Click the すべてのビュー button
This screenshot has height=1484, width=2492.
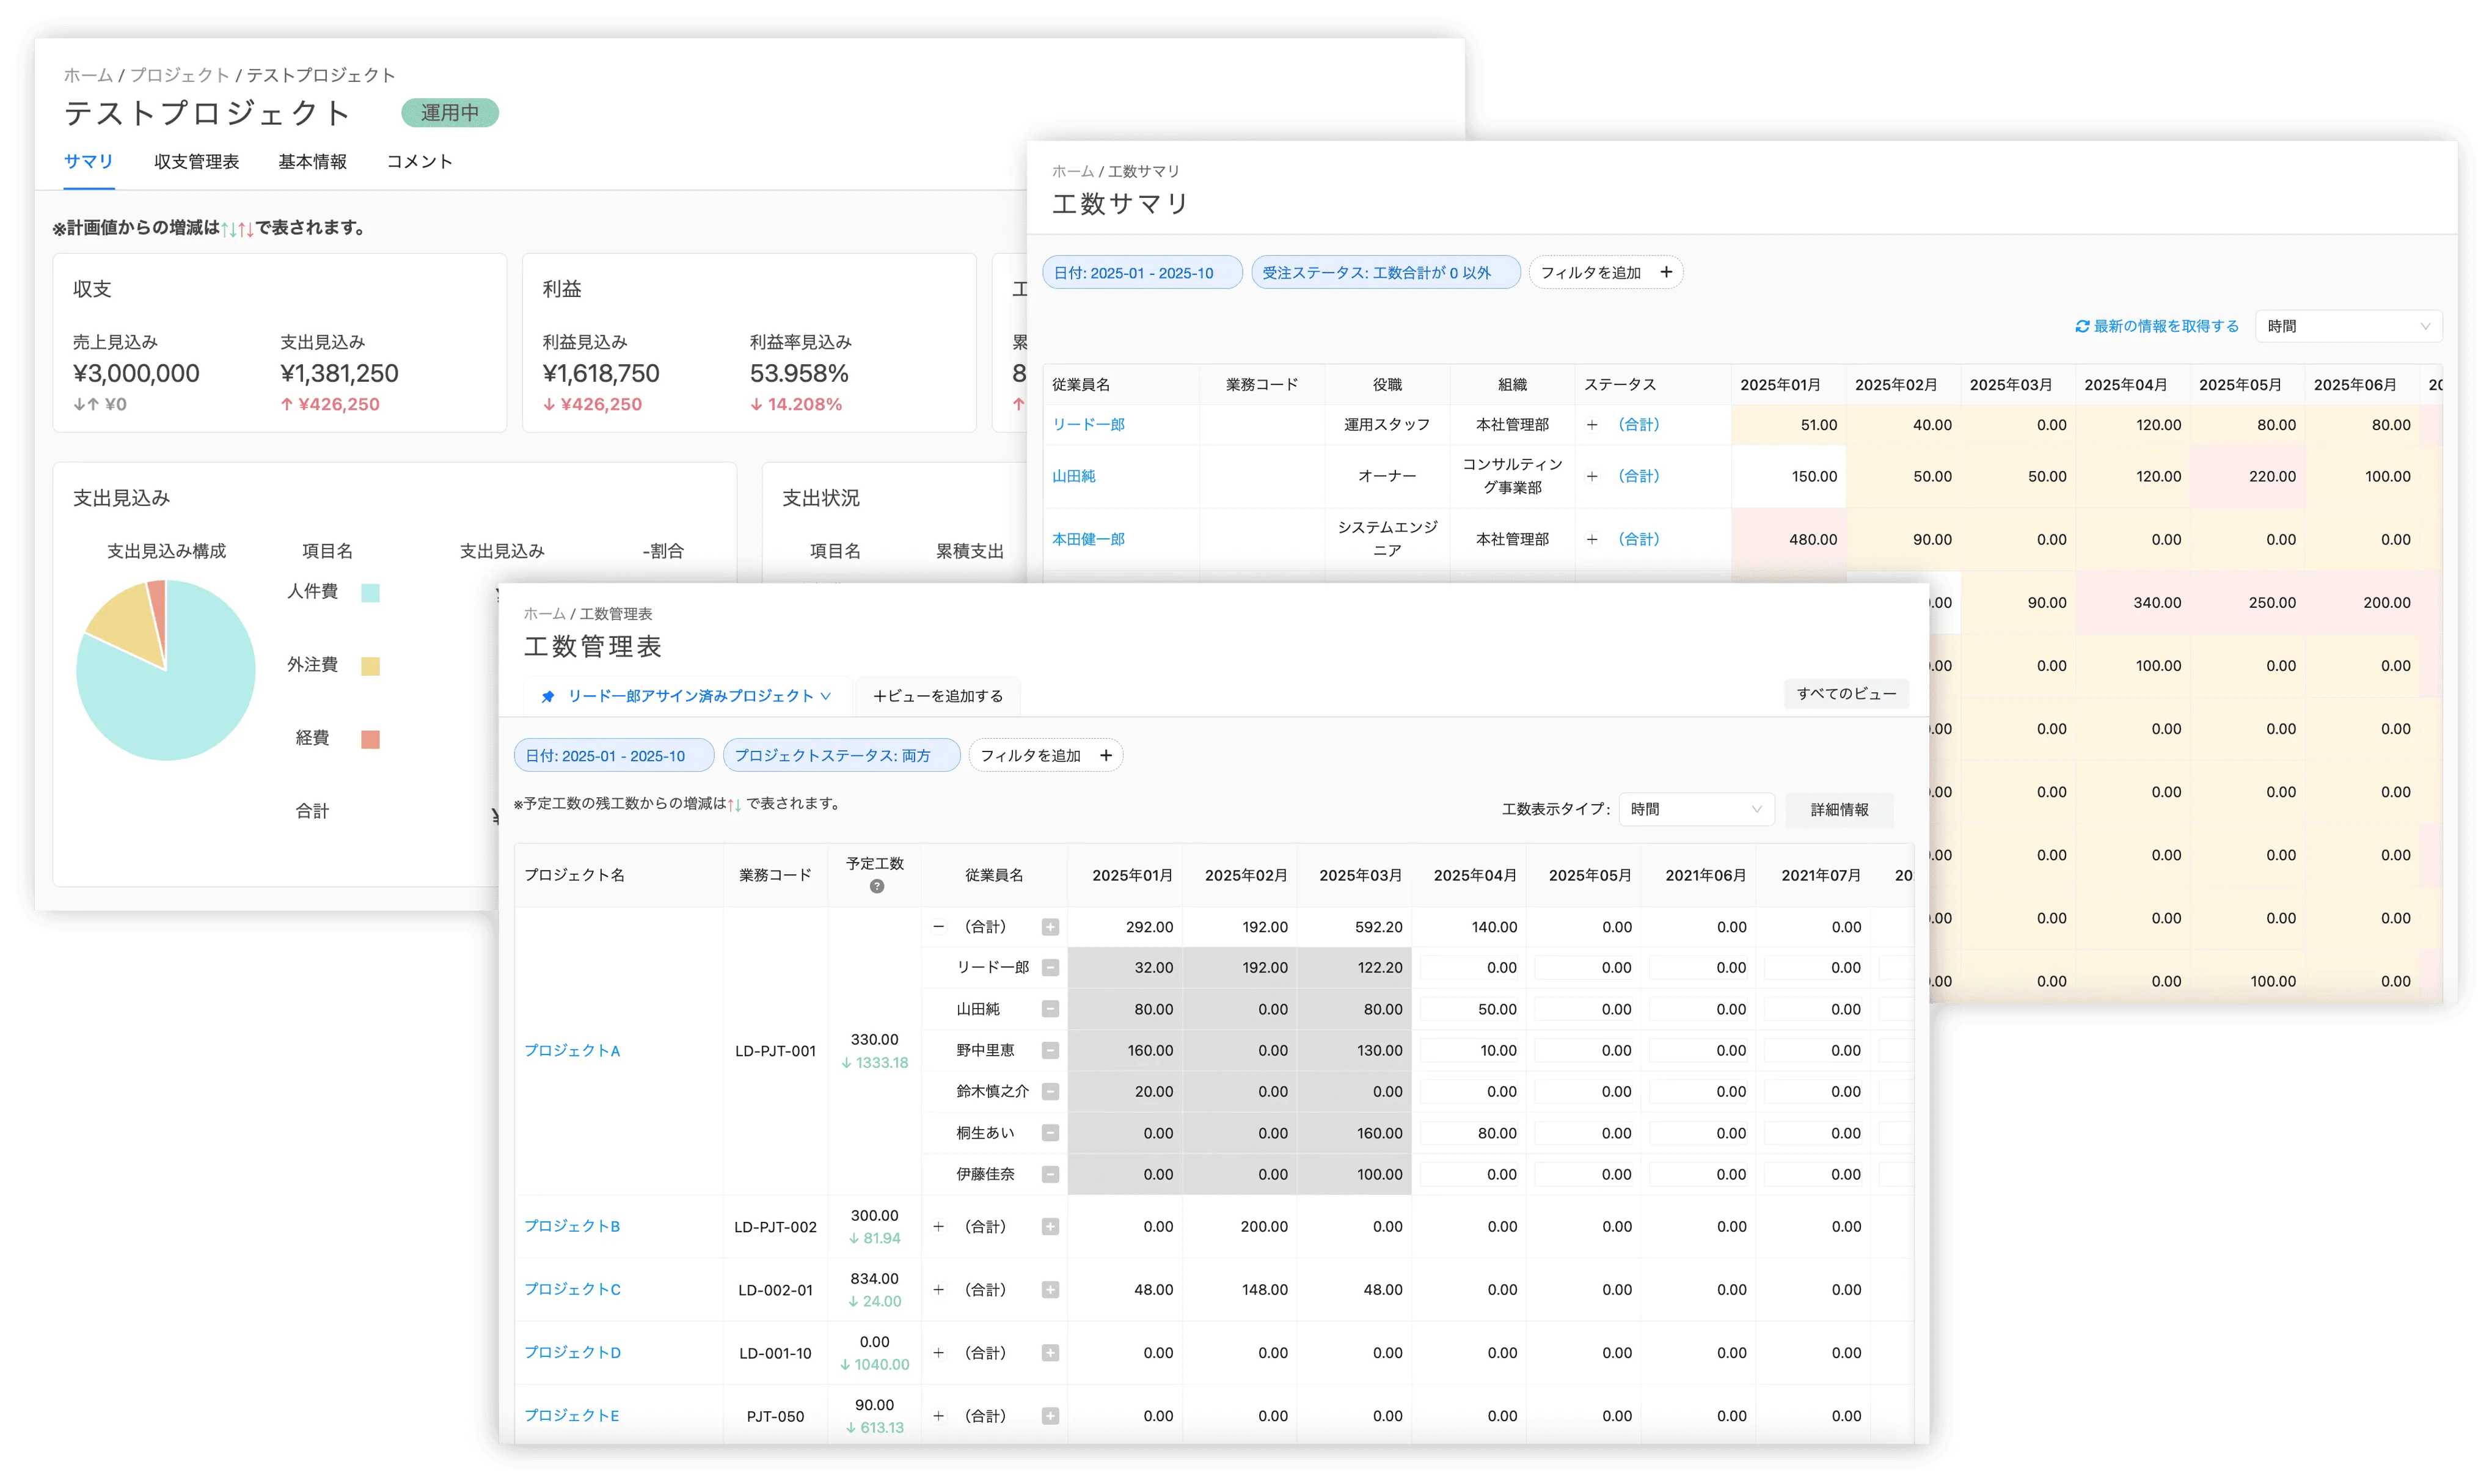[1845, 693]
